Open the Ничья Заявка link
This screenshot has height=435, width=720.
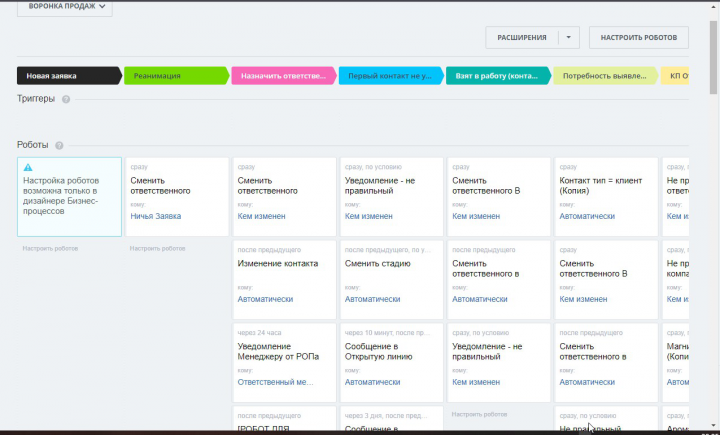156,216
